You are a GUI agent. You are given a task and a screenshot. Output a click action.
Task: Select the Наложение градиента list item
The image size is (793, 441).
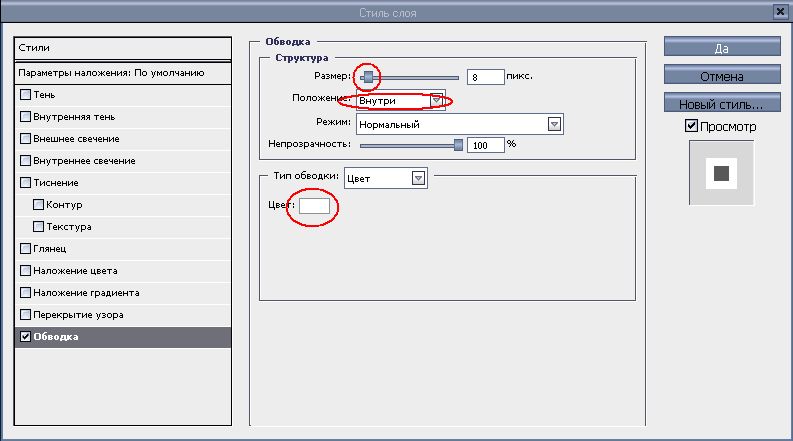tap(86, 293)
